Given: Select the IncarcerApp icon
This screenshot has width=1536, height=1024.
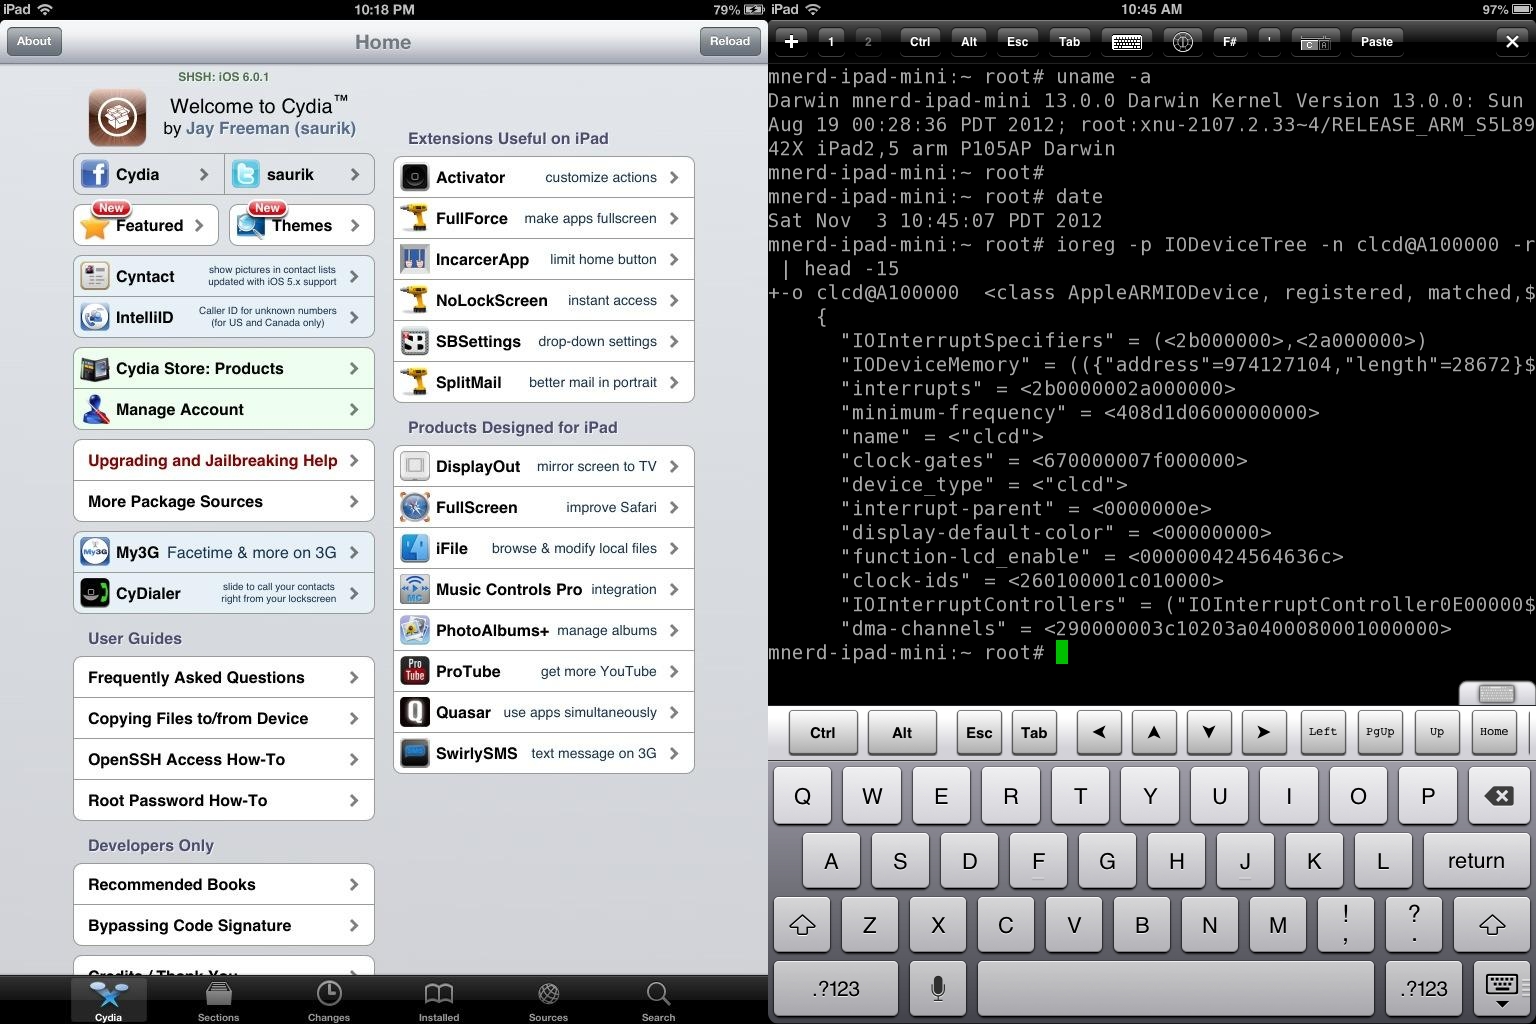Looking at the screenshot, I should point(415,259).
